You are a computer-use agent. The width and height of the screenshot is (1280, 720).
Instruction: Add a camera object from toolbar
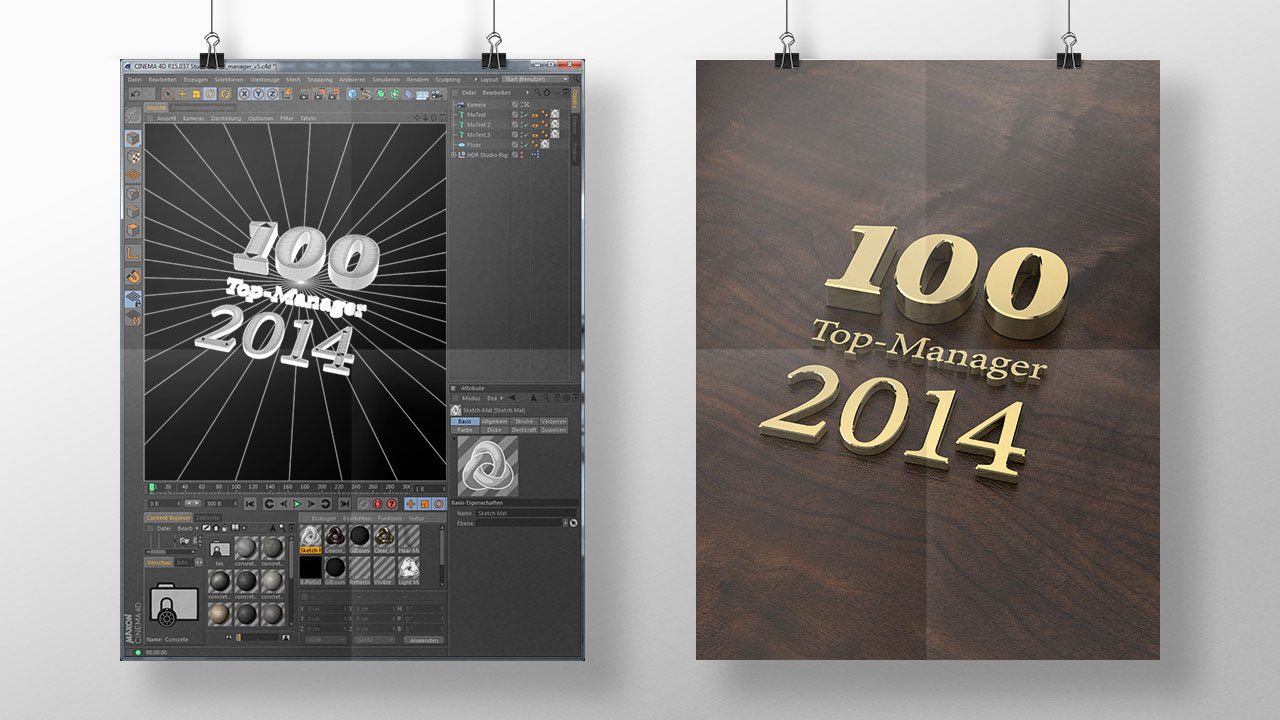(x=436, y=94)
